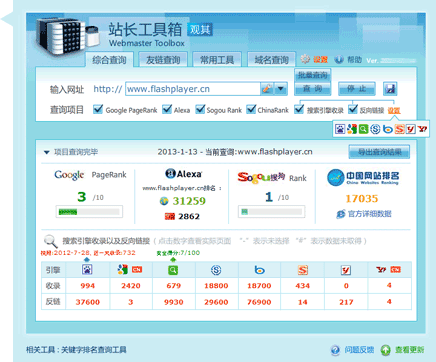Select Baidu paw icon in engine popup
This screenshot has height=362, width=436.
(x=340, y=129)
